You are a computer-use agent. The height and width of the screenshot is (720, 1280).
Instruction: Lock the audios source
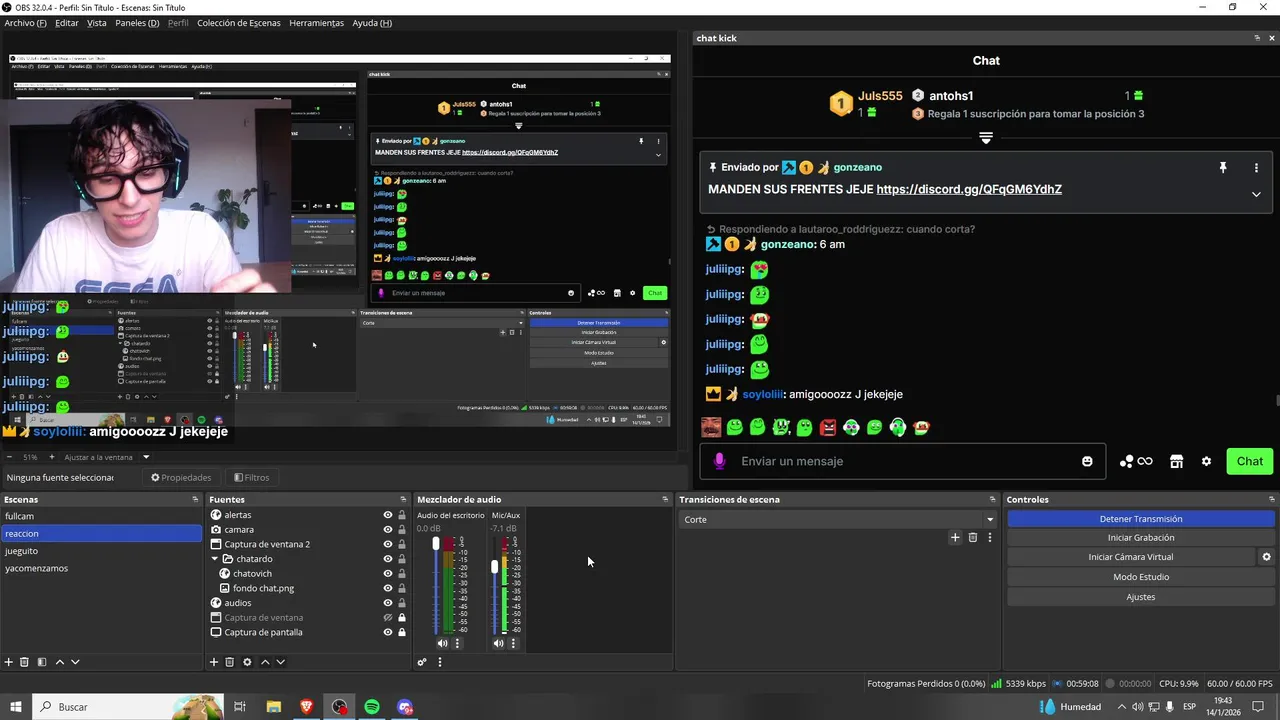[x=402, y=603]
